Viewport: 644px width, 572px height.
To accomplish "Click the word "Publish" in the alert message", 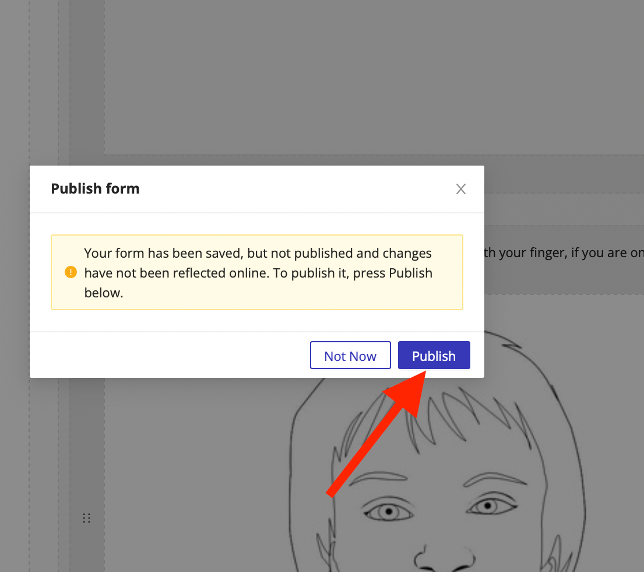I will (x=410, y=272).
